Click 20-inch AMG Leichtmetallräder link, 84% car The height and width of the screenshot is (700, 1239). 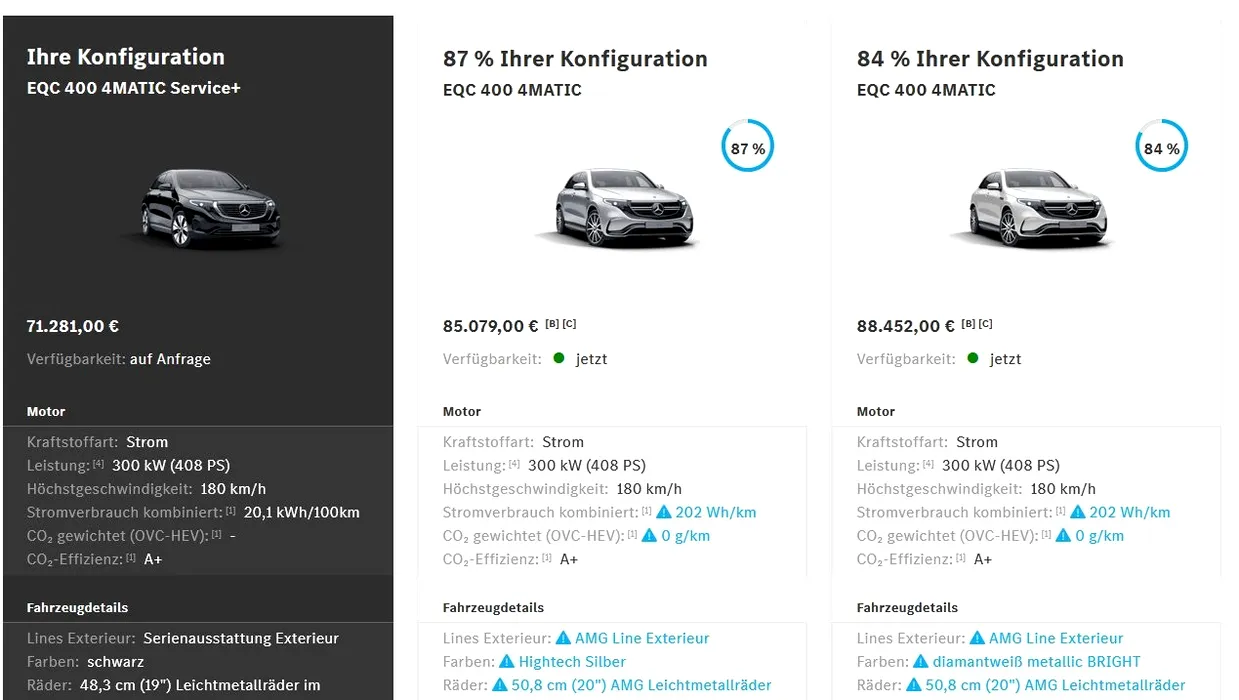tap(1055, 686)
